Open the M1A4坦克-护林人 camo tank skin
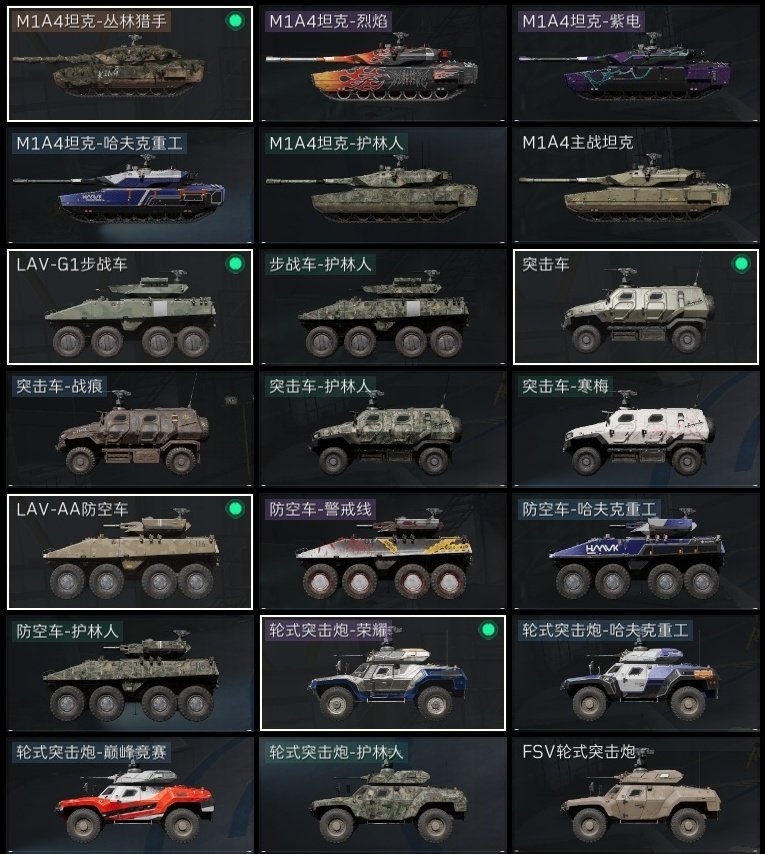The image size is (765, 854). 383,185
